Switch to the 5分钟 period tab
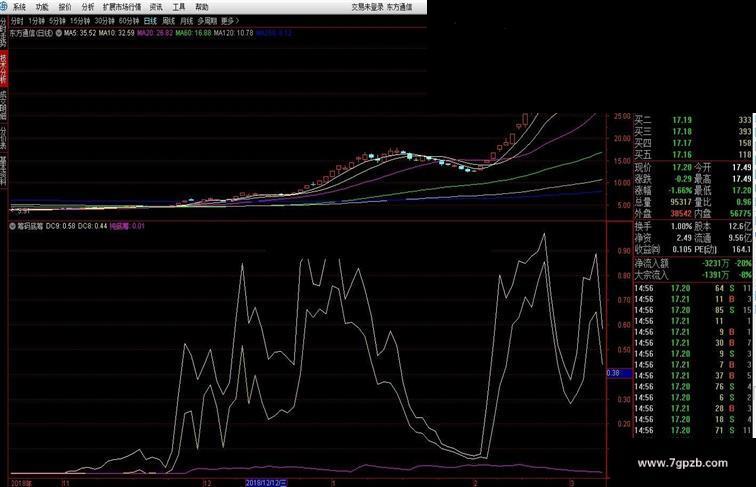This screenshot has height=487, width=756. 57,21
